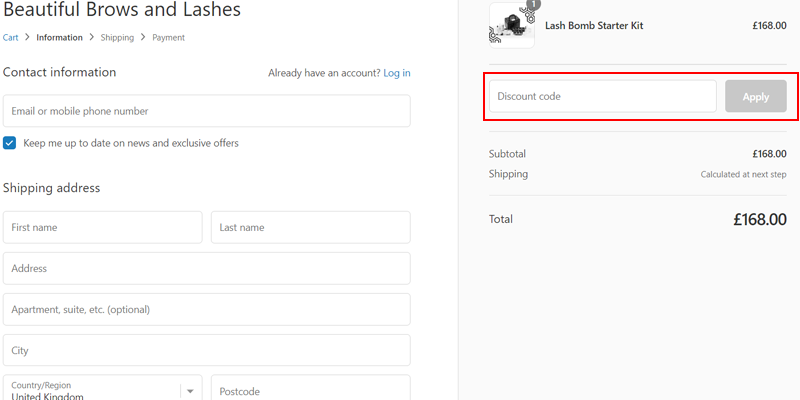Viewport: 800px width, 400px height.
Task: Click into the First name field
Action: (102, 227)
